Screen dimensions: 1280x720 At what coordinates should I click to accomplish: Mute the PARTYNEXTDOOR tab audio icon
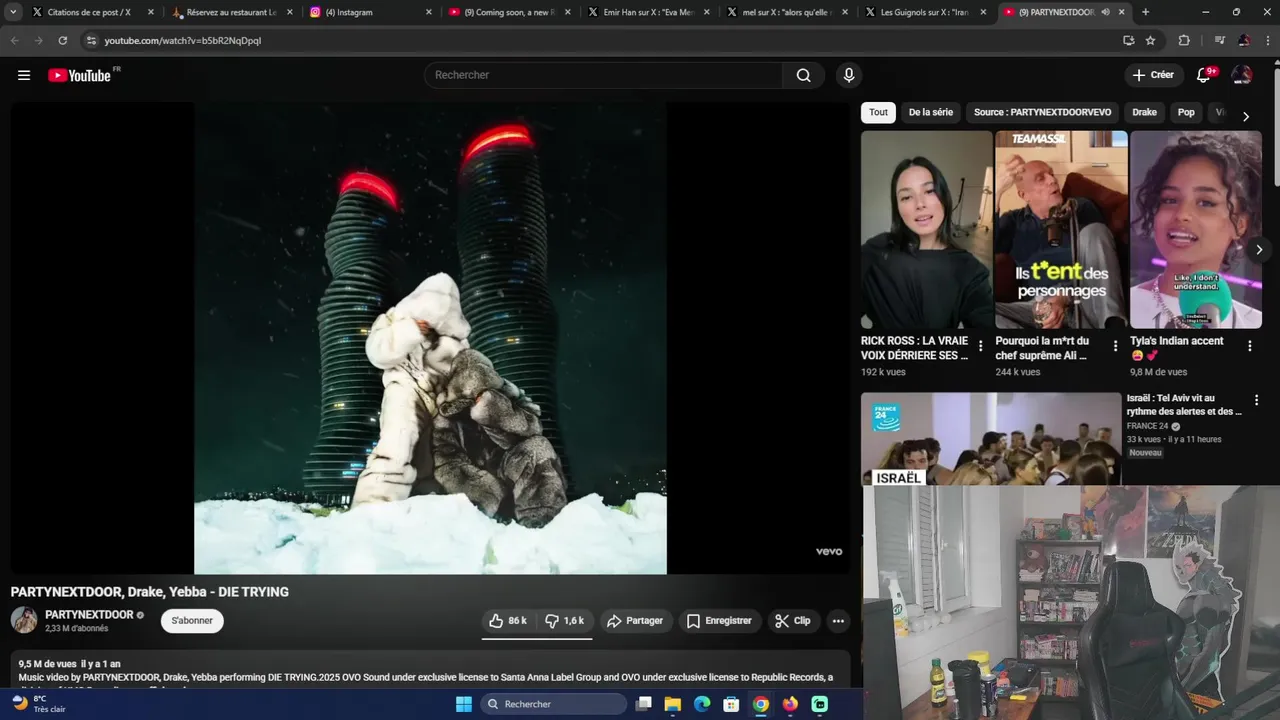(x=1105, y=12)
